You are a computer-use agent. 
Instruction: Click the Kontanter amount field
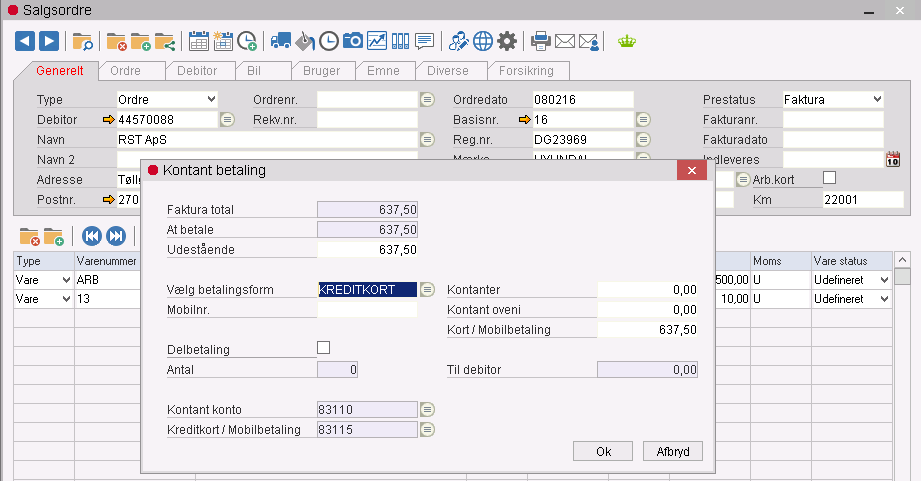[648, 290]
